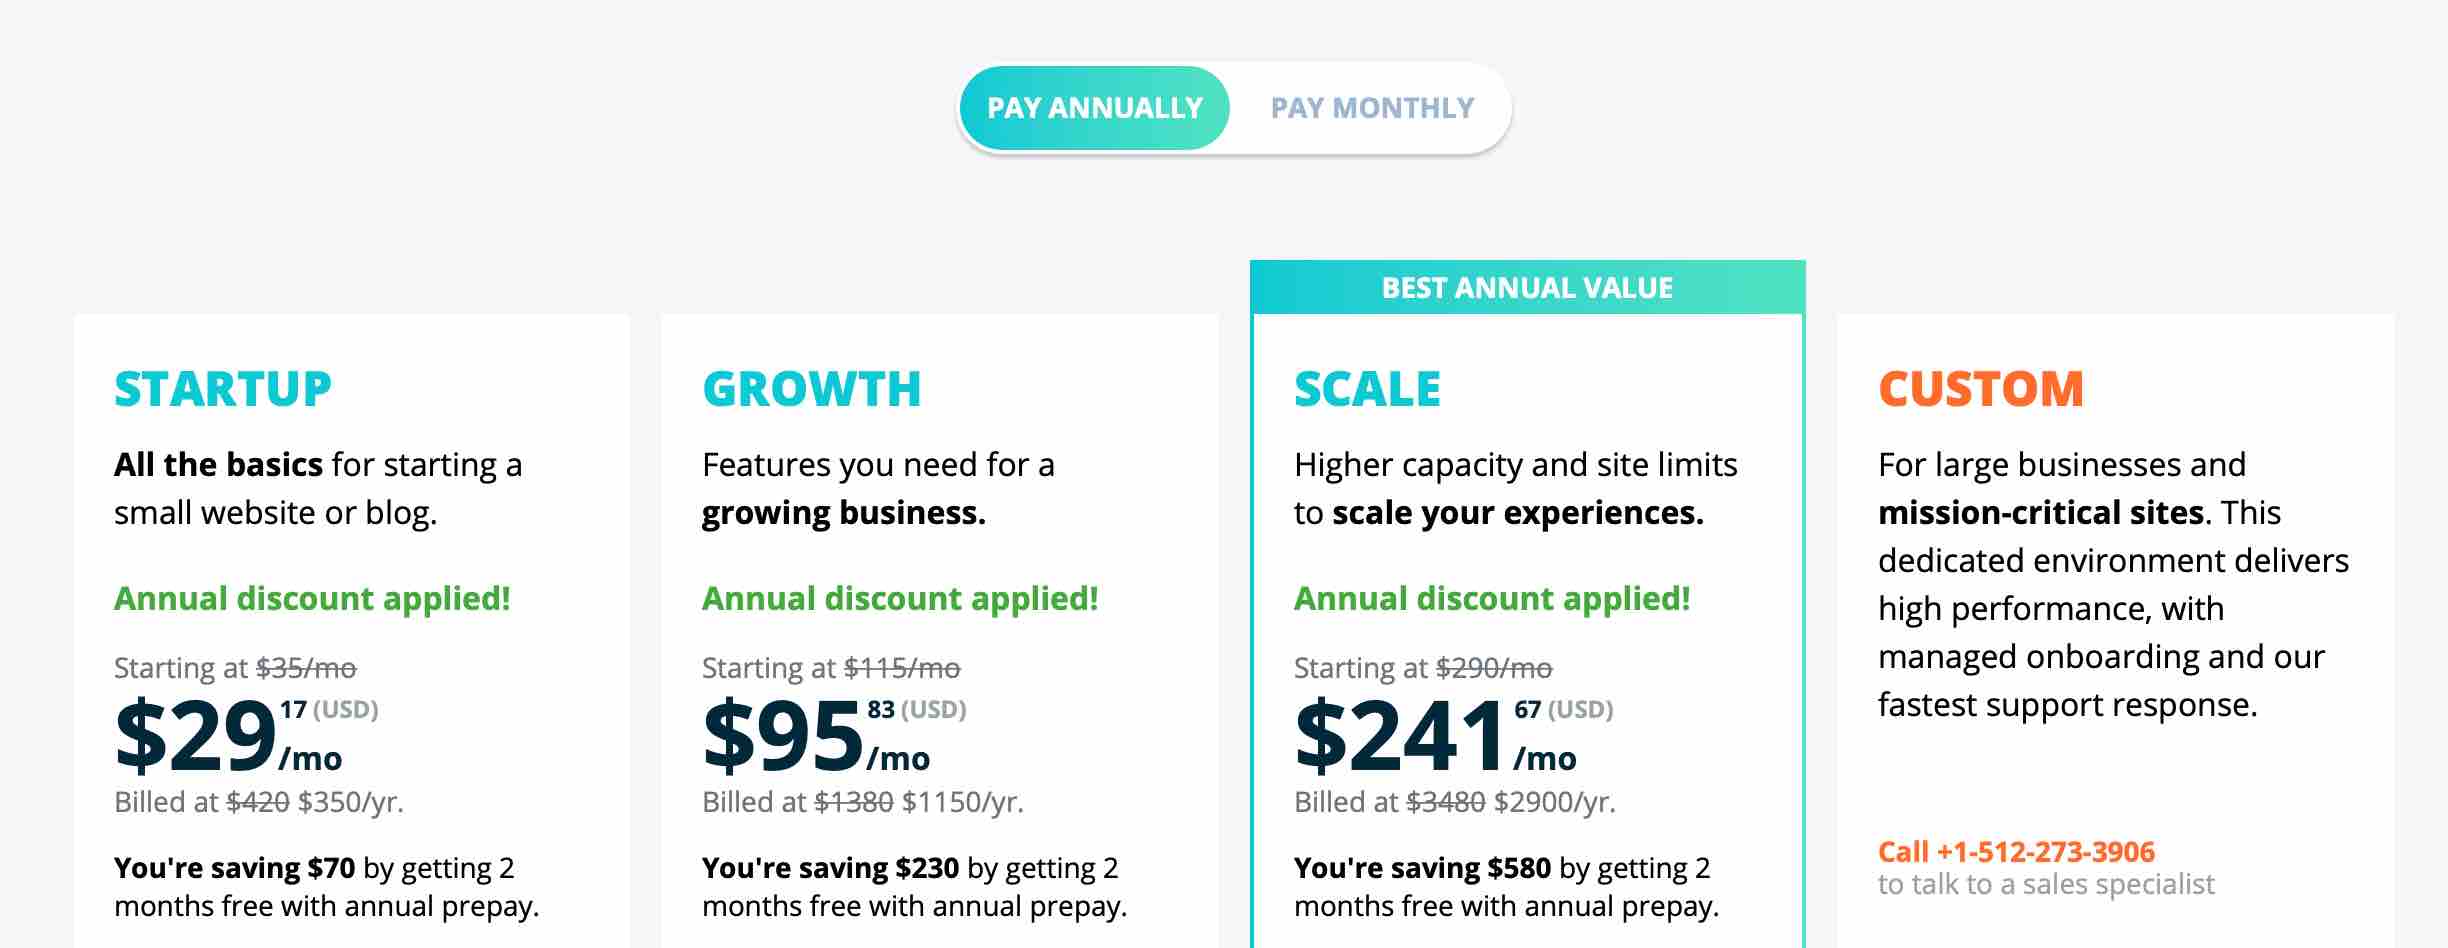Select the Pay Annually option
The image size is (2448, 948).
[x=1094, y=108]
